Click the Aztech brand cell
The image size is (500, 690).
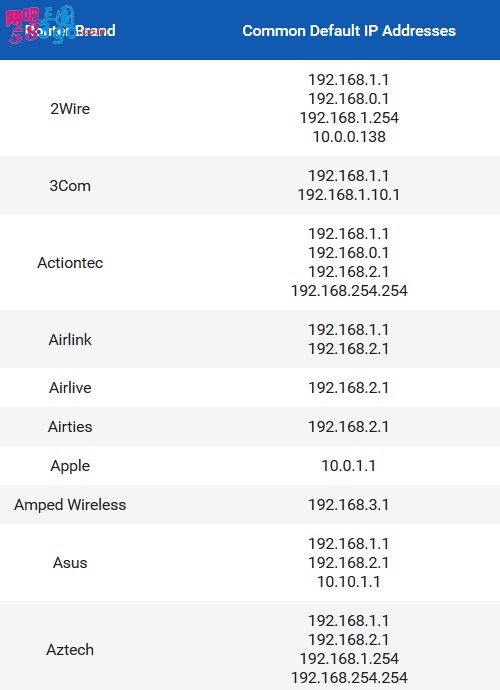click(x=70, y=649)
